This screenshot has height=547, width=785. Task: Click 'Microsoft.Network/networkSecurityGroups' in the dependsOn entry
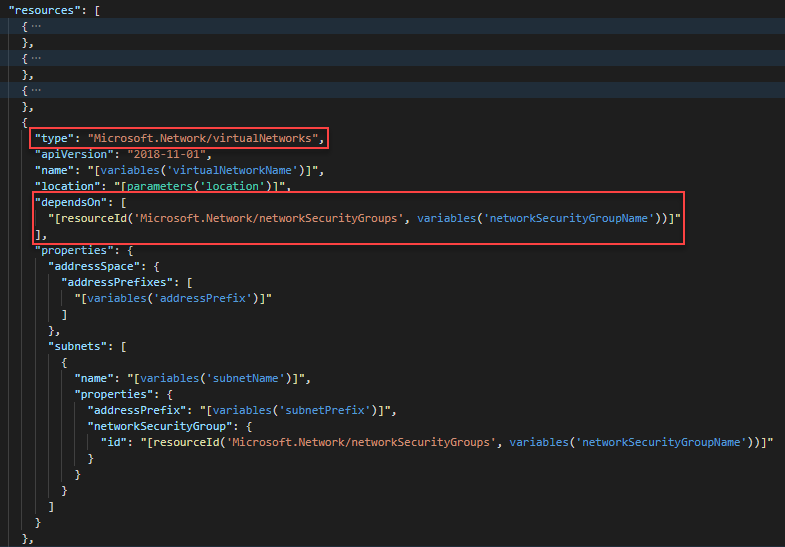pos(269,218)
